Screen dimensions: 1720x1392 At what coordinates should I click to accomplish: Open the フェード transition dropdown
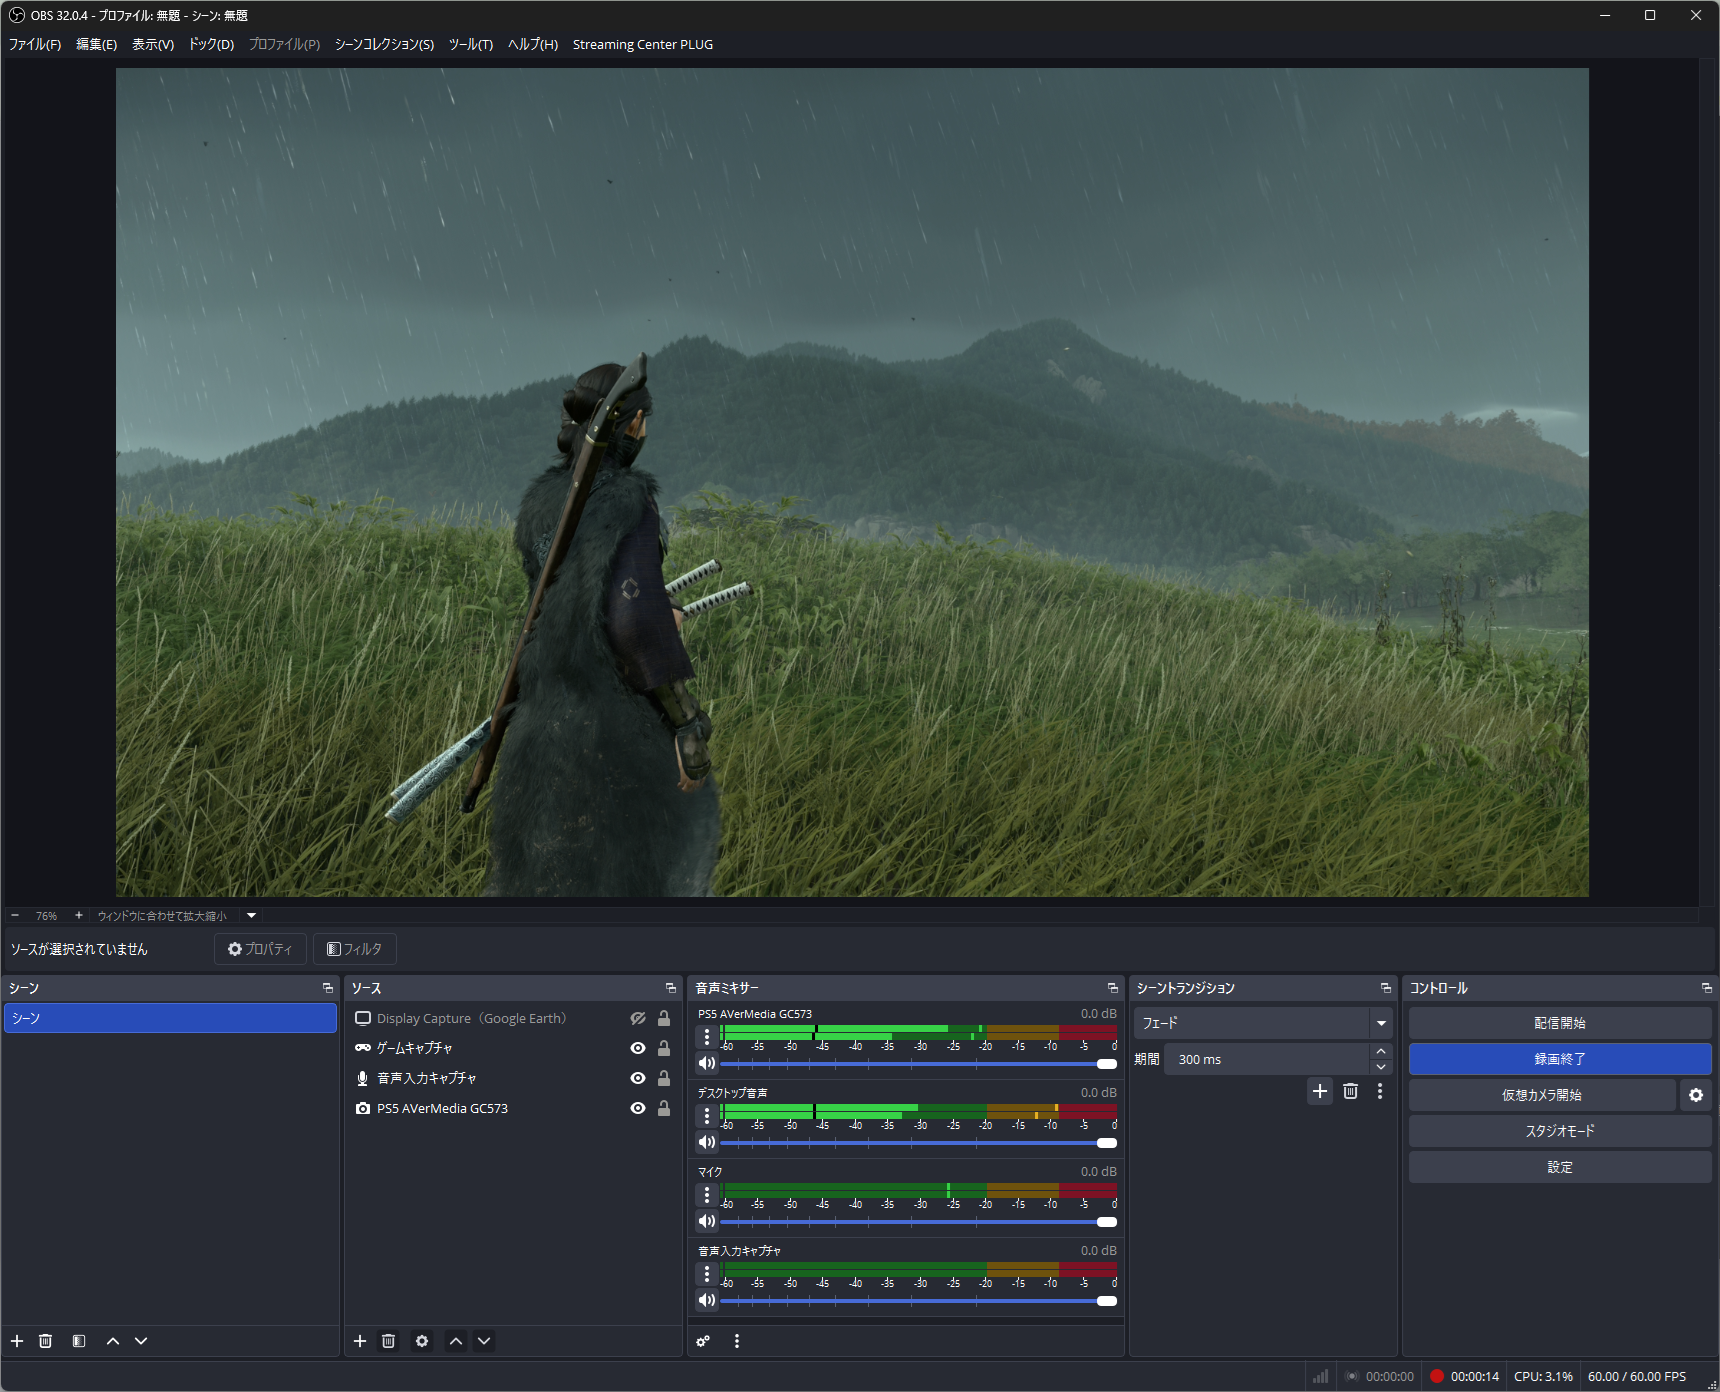pos(1381,1023)
